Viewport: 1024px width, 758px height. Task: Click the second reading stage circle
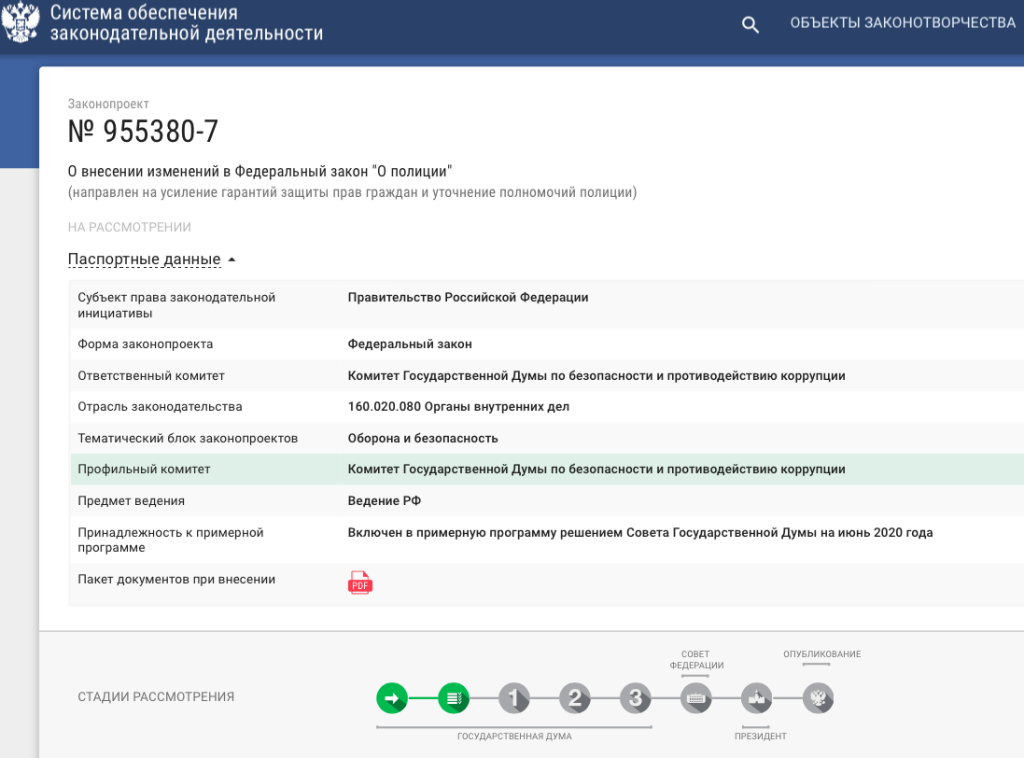point(574,698)
